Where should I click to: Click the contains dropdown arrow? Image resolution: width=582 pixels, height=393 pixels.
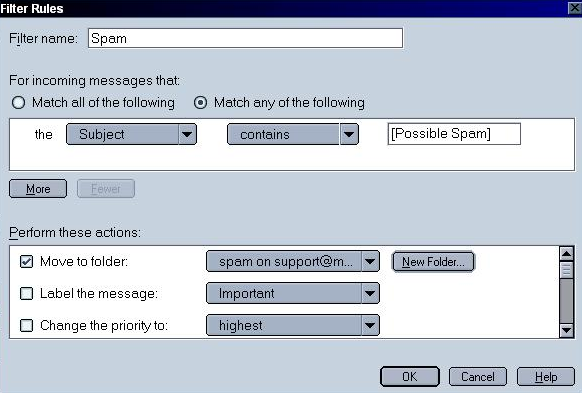pos(349,134)
